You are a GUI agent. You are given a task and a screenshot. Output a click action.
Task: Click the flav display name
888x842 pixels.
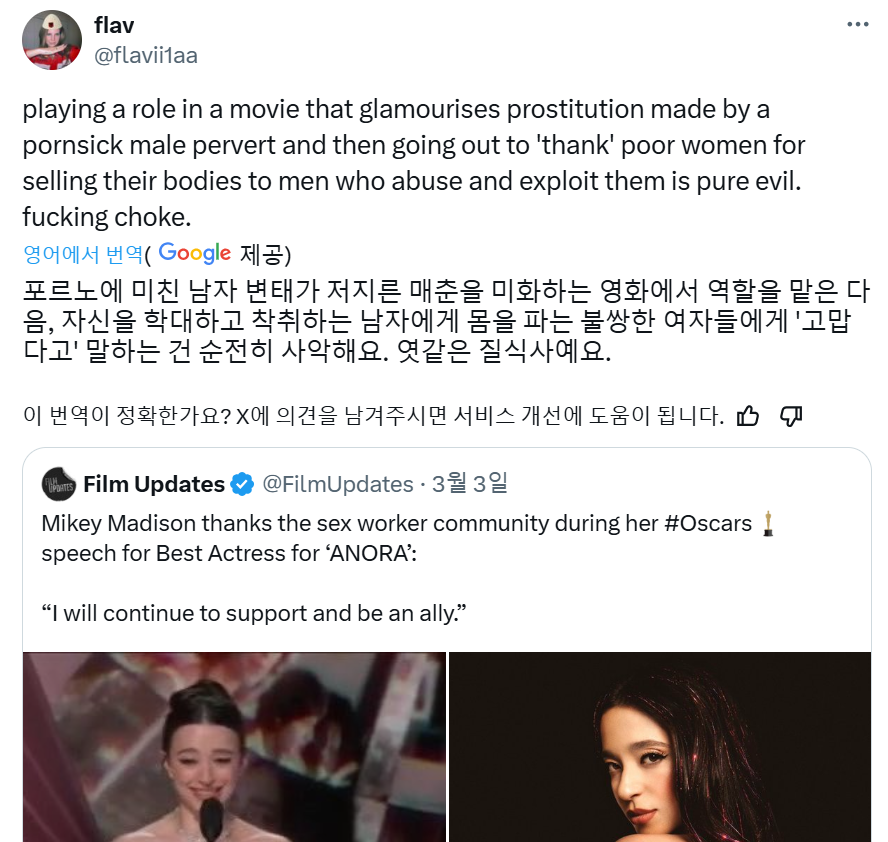tap(114, 25)
